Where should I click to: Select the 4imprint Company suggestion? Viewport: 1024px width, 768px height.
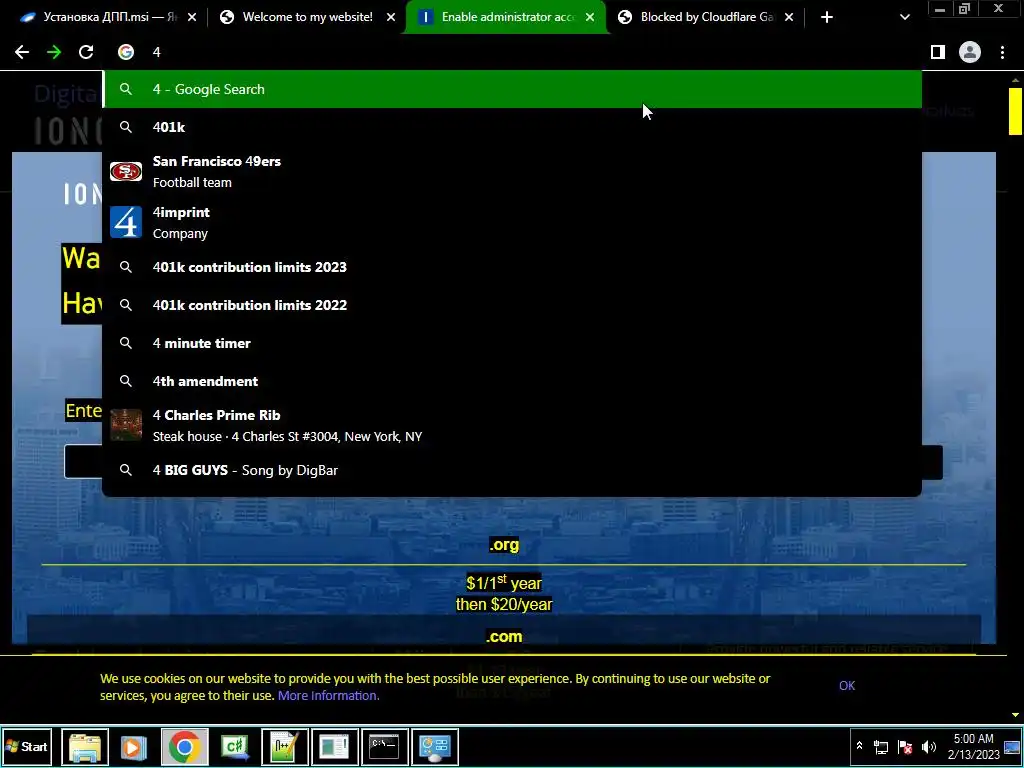(x=513, y=222)
